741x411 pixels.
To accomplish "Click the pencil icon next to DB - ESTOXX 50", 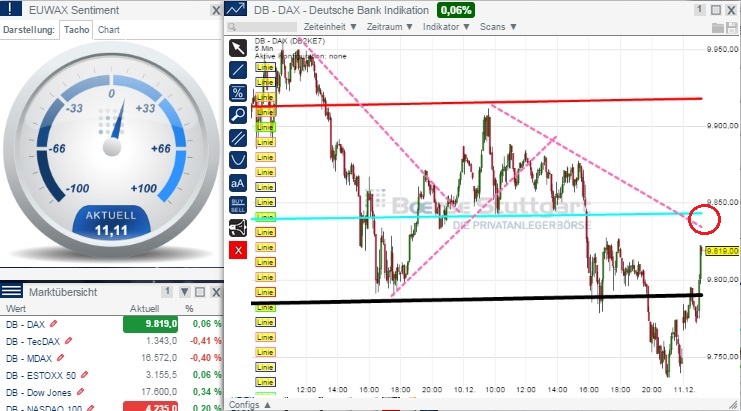I will tap(85, 375).
